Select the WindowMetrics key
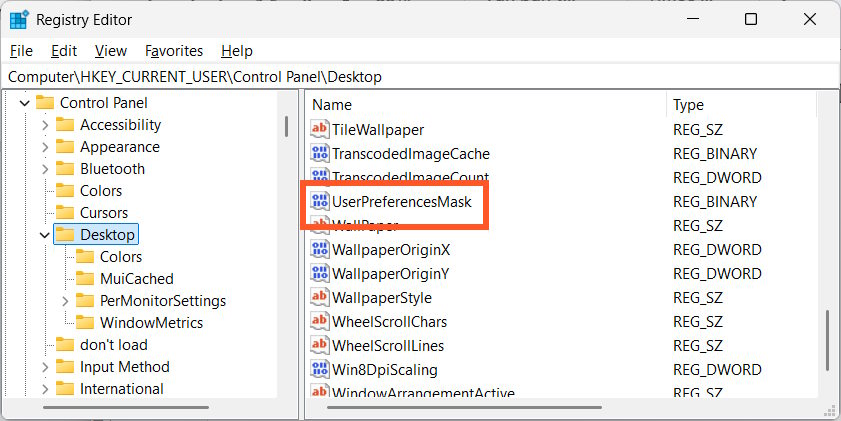The width and height of the screenshot is (841, 421). pyautogui.click(x=151, y=323)
